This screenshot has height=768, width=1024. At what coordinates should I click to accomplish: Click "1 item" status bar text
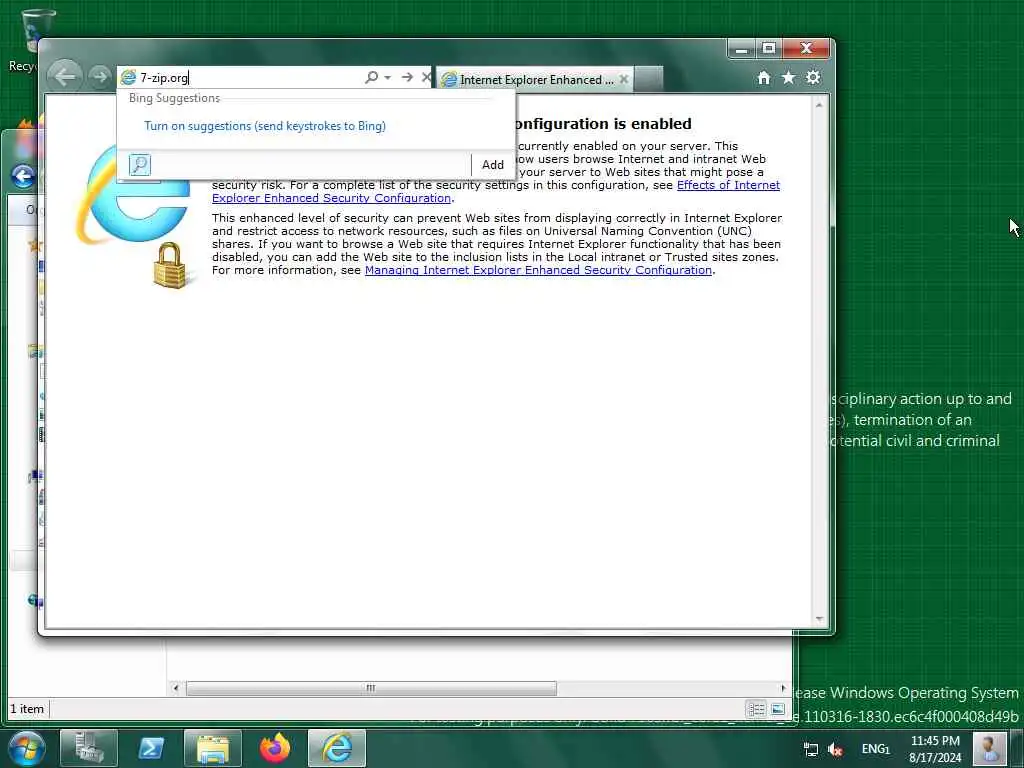pyautogui.click(x=27, y=709)
